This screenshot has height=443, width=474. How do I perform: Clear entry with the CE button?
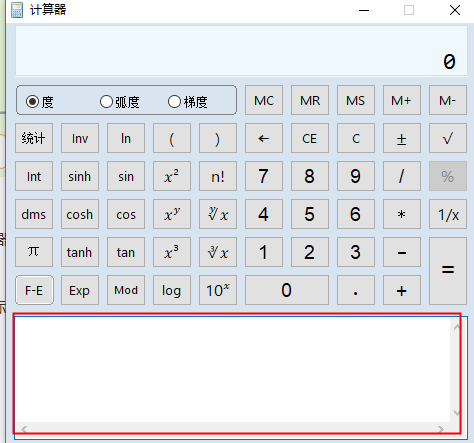click(x=310, y=138)
